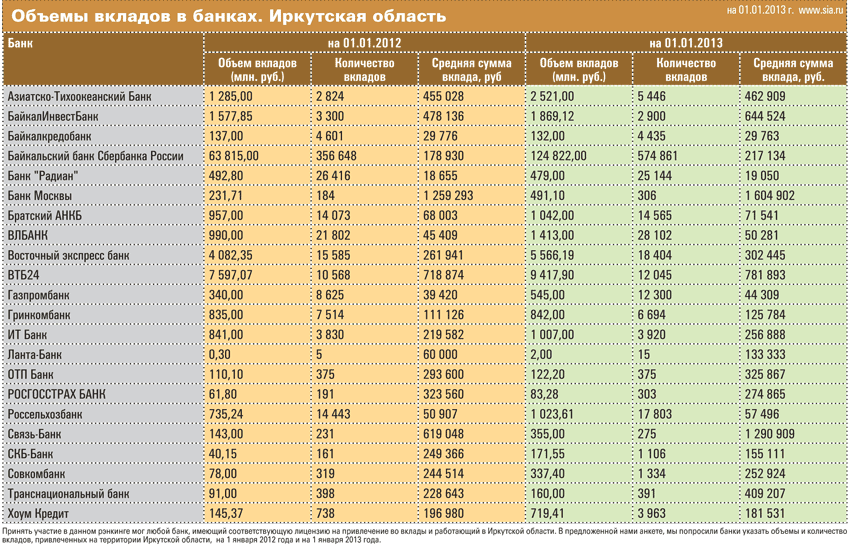Select the 'на 01.01.2013' group header

pos(685,44)
